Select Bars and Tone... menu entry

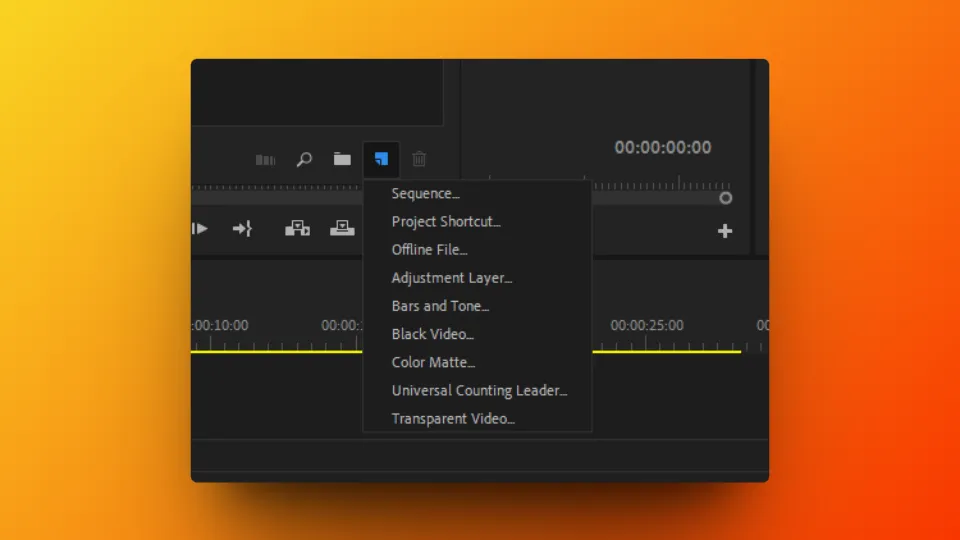point(478,306)
